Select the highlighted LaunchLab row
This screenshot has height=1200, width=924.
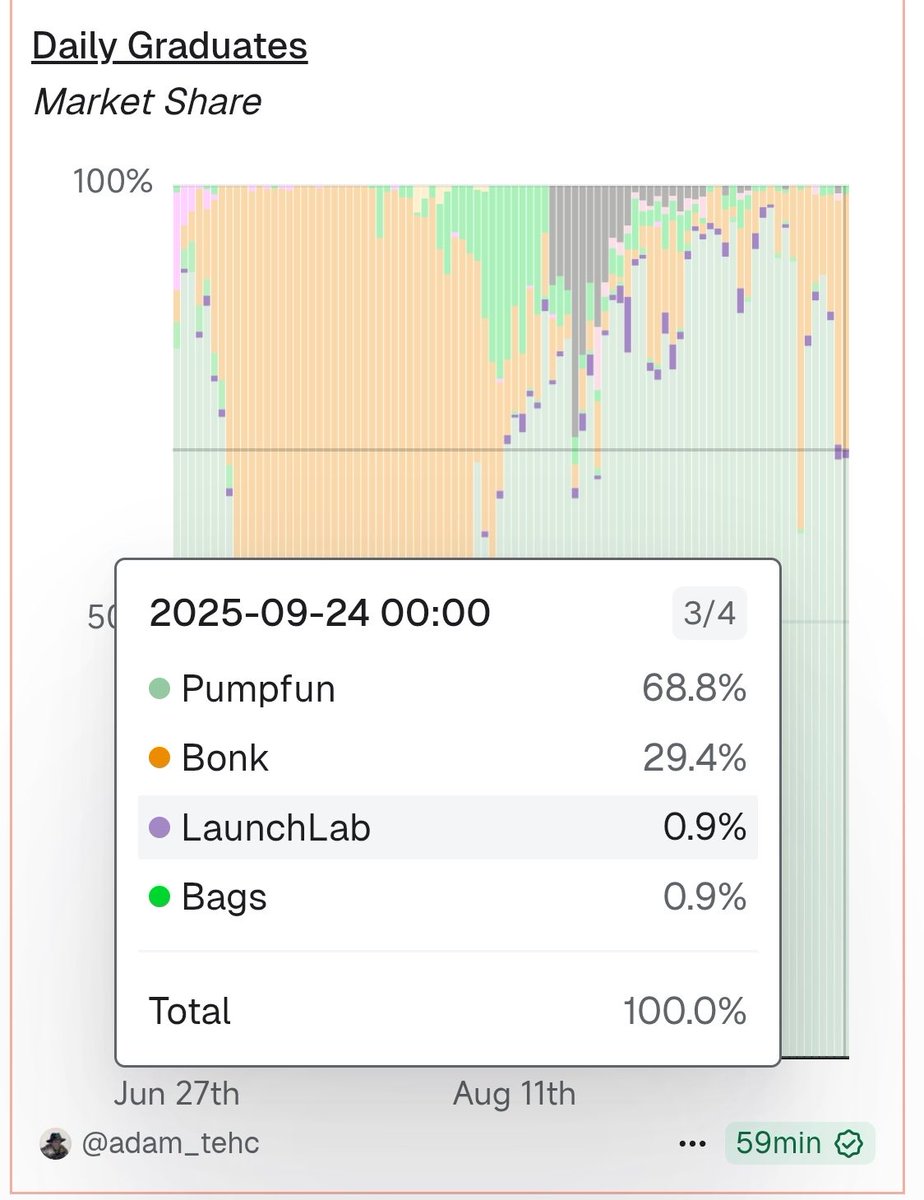(447, 827)
